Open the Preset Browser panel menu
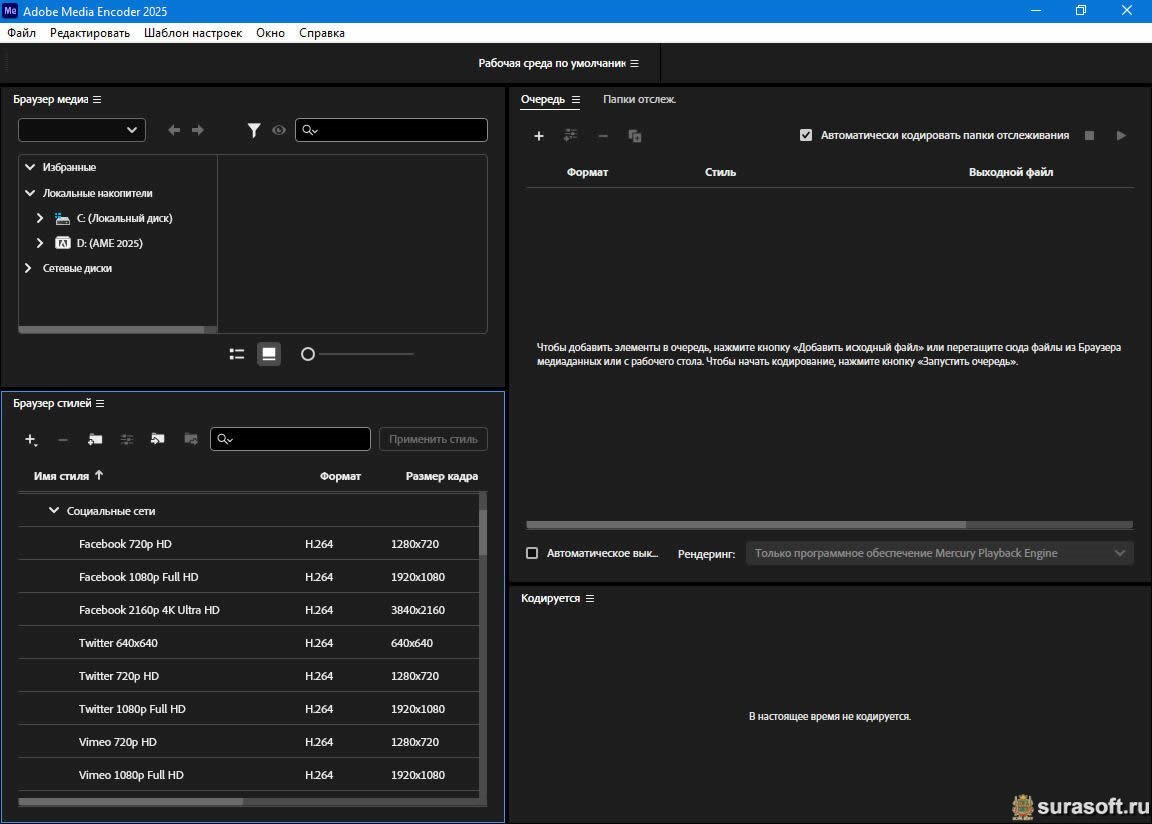Screen dimensions: 1152x824 pos(100,403)
